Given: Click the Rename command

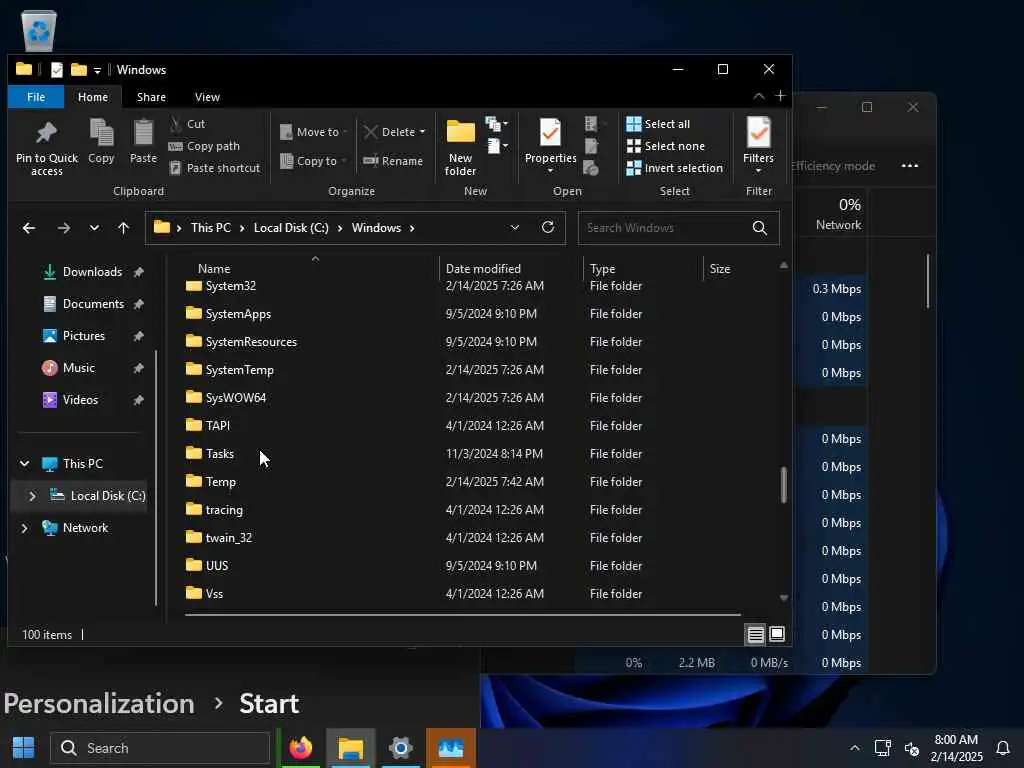Looking at the screenshot, I should click(x=393, y=161).
